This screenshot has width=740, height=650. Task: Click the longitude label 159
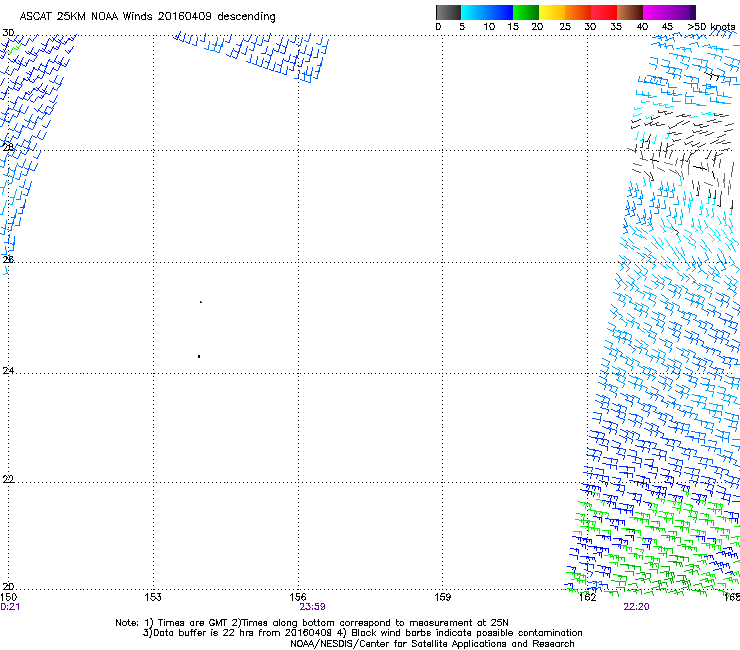coord(443,597)
